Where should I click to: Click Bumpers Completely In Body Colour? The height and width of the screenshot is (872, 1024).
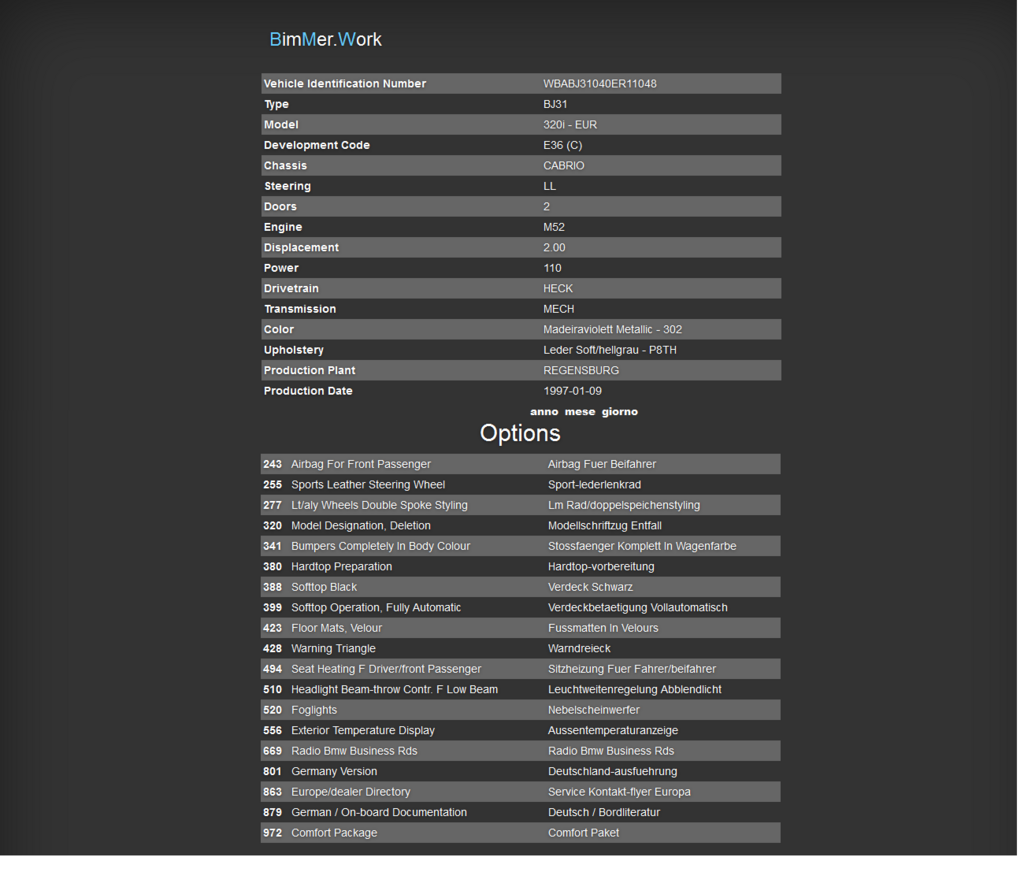coord(381,546)
